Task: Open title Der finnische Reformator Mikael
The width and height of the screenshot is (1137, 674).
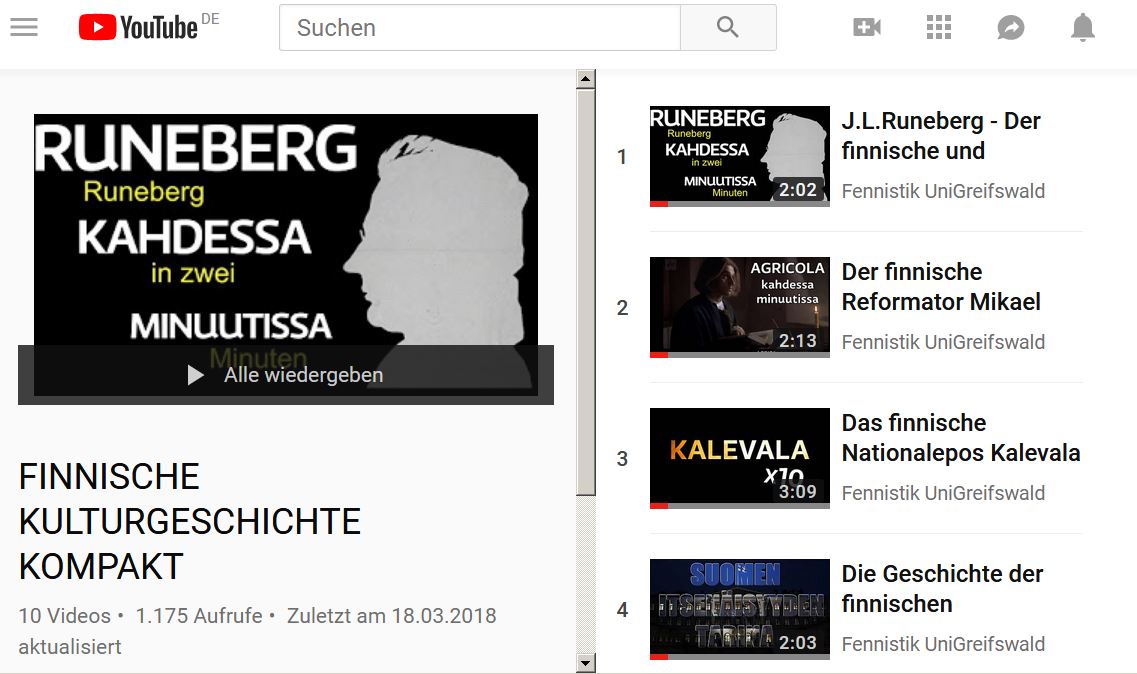Action: [941, 287]
